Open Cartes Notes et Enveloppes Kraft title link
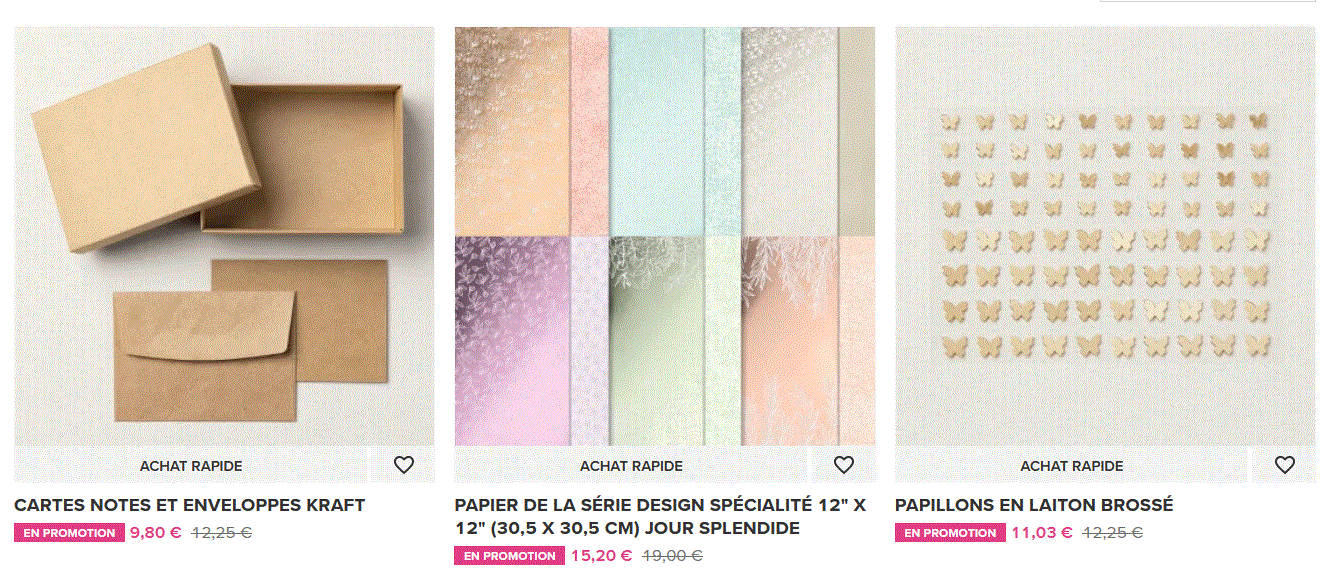1329x576 pixels. tap(190, 505)
